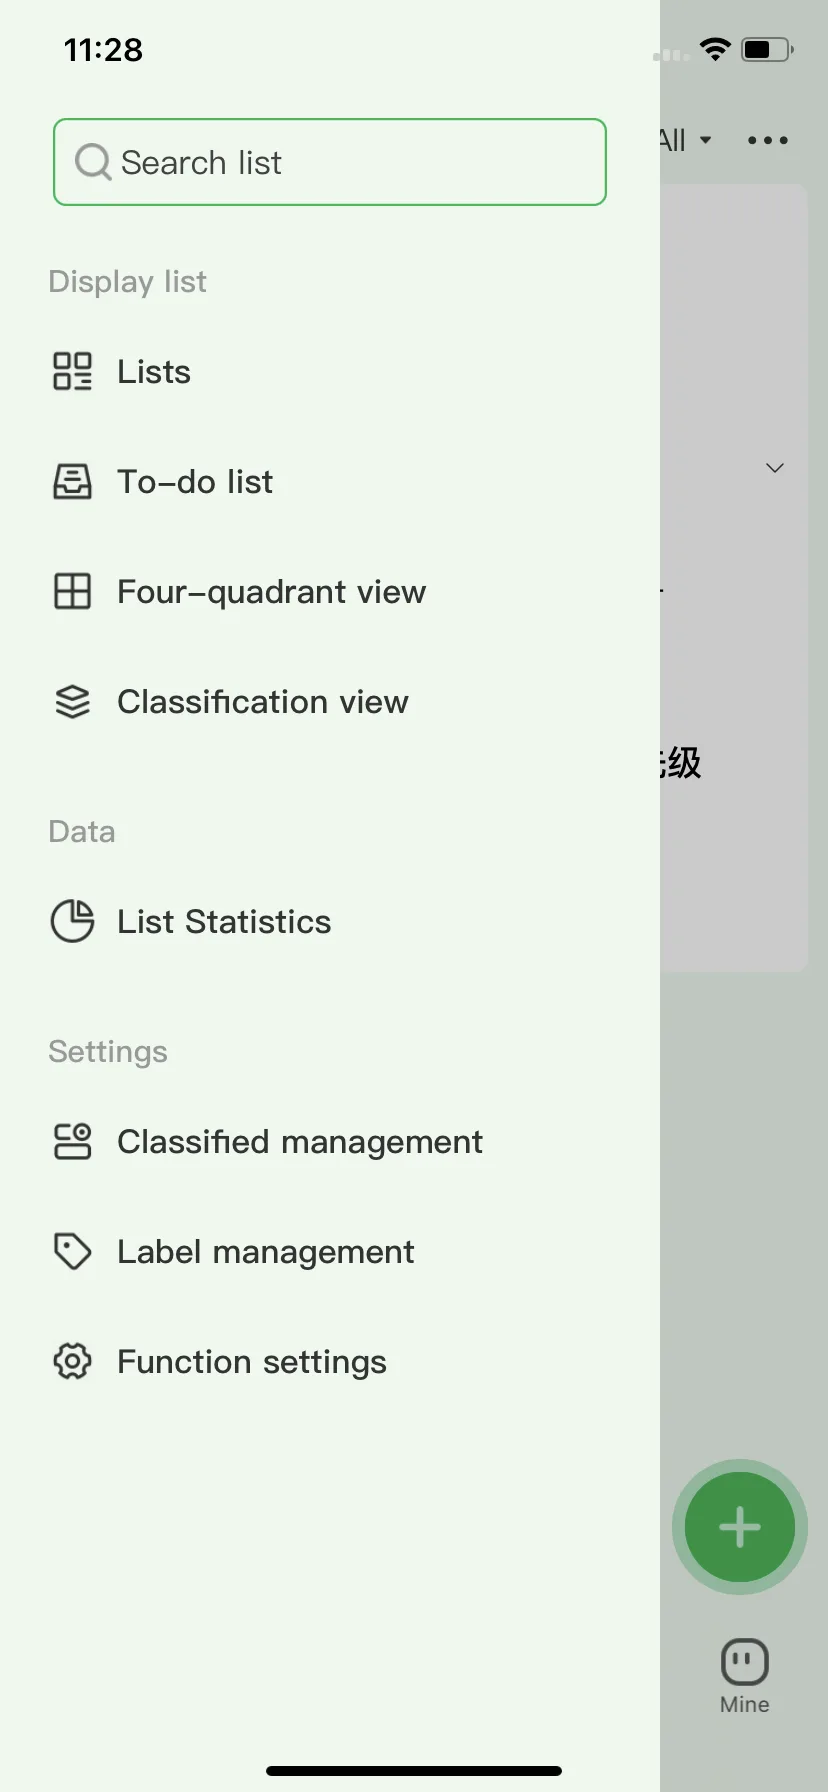
Task: Click the Label management tag icon
Action: 72,1251
